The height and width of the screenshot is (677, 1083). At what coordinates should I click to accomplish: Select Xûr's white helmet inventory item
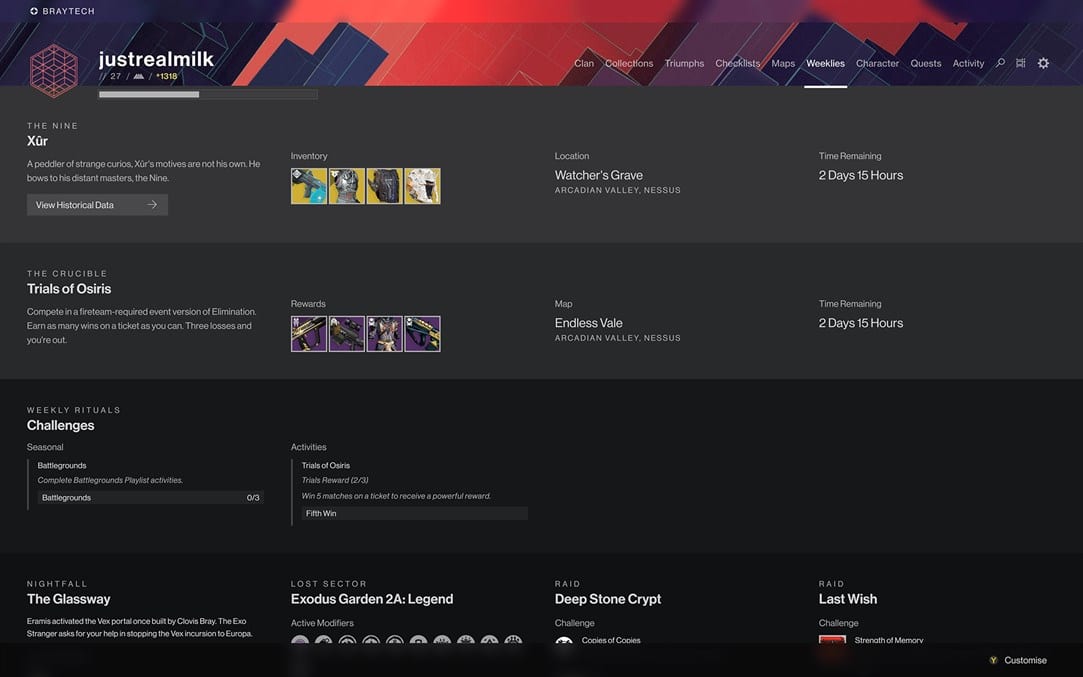point(422,186)
